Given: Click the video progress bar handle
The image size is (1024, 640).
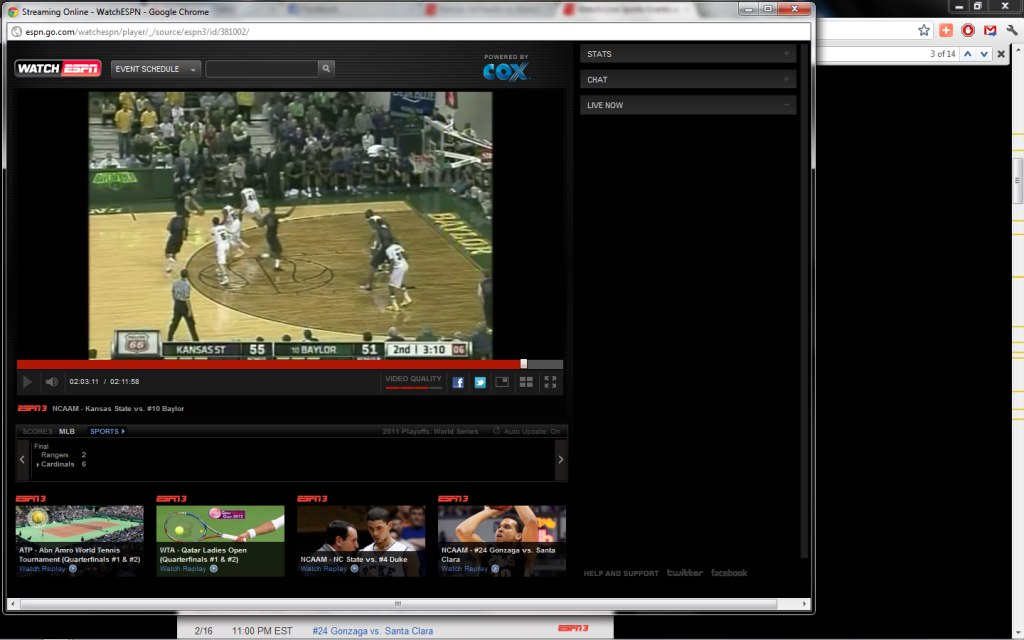Looking at the screenshot, I should pos(524,364).
